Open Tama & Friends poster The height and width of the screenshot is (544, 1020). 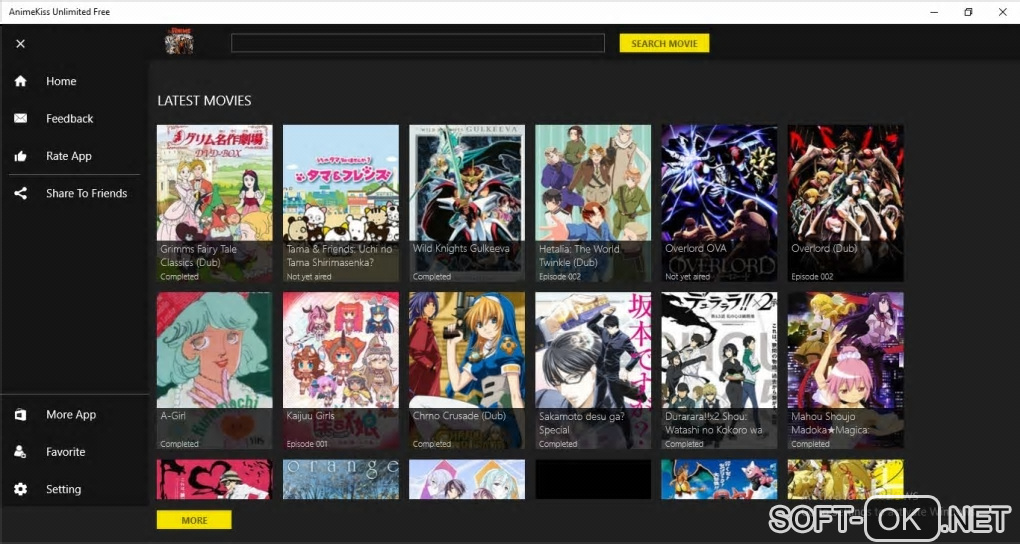coord(341,203)
